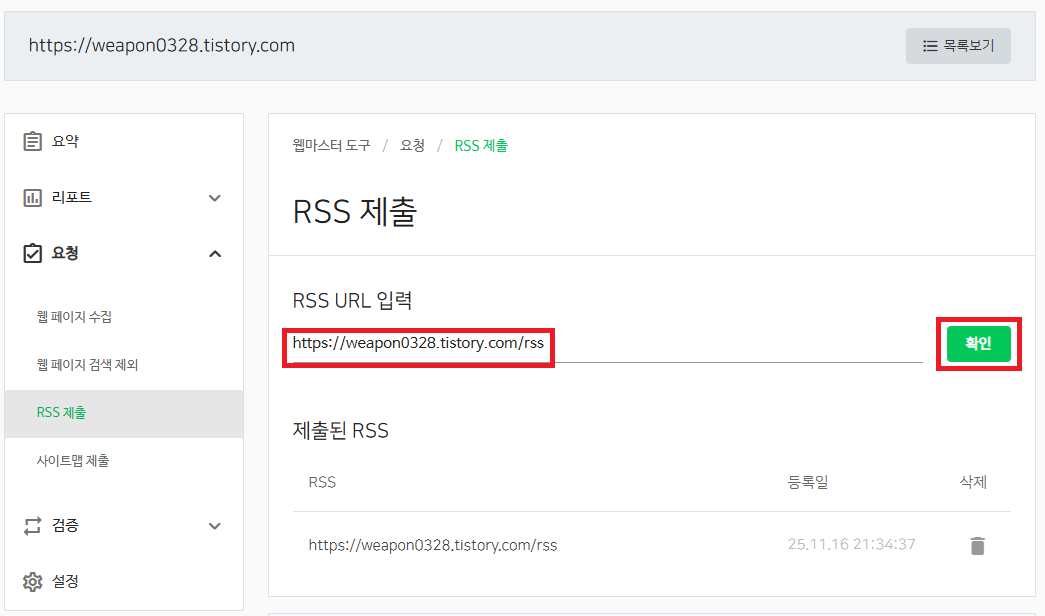
Task: Click the site URL weapon0328.tistory.com header
Action: pos(161,45)
